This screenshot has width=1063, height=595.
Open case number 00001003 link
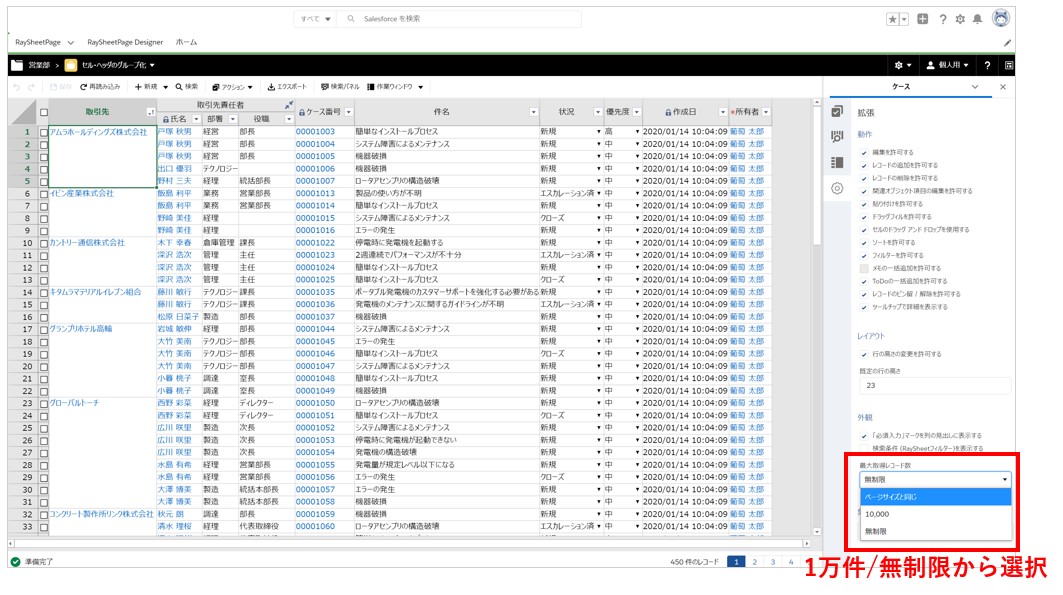tap(315, 131)
